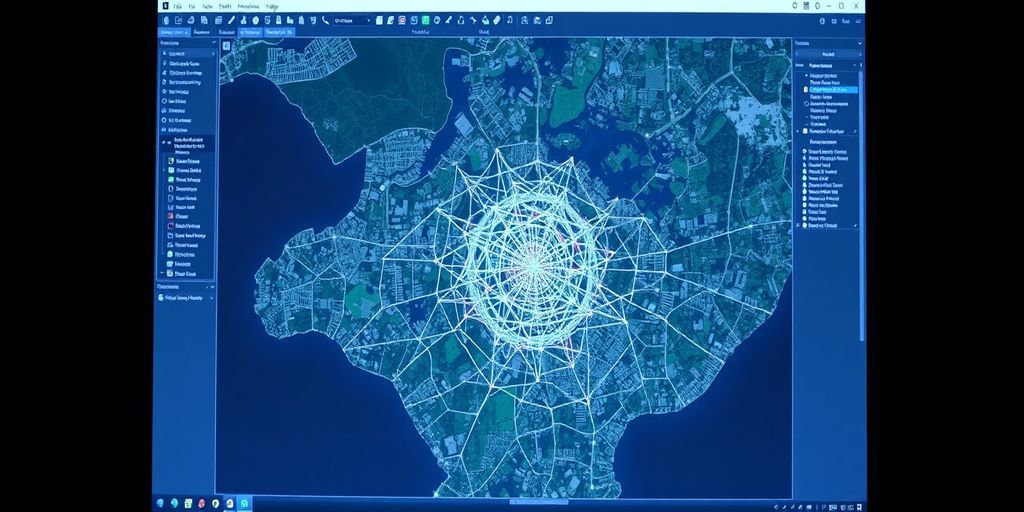Screen dimensions: 1024x512
Task: Click the center hub of the radial network on the map
Action: coord(534,264)
